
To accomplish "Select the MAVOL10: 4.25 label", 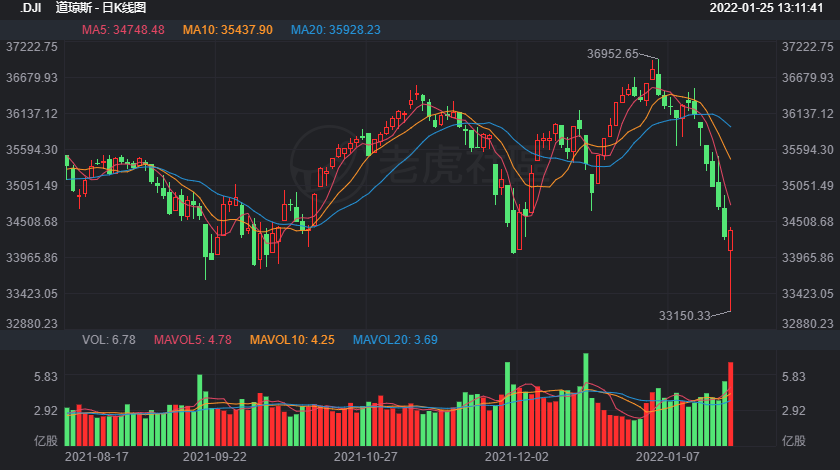I will pyautogui.click(x=292, y=340).
